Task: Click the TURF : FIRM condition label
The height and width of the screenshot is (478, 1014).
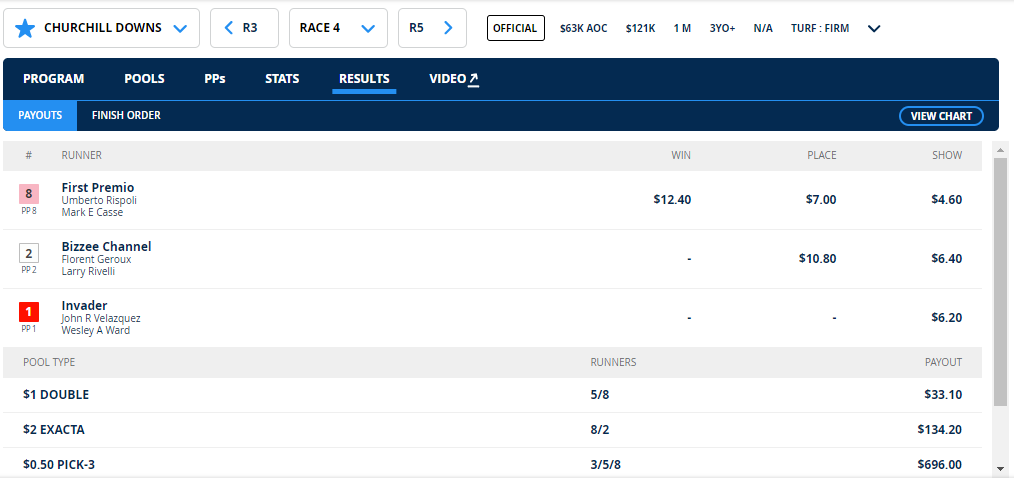Action: click(820, 28)
